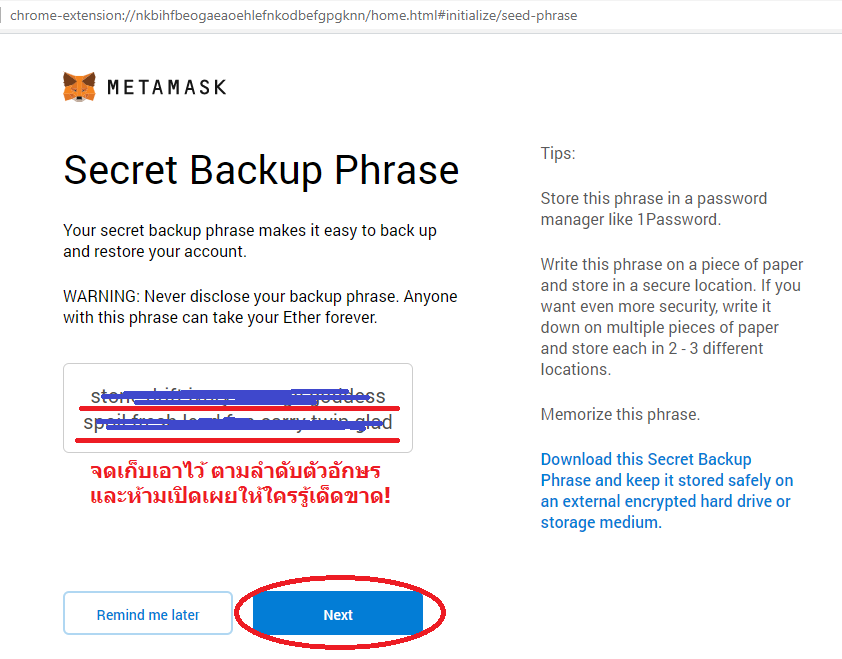842x659 pixels.
Task: Click the Memorize this phrase tip
Action: (620, 414)
